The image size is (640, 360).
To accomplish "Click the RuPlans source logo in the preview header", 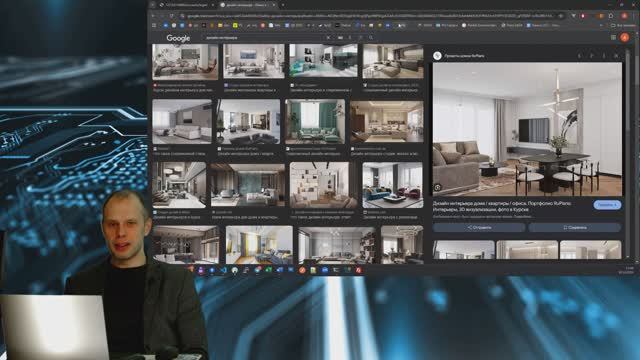I will click(x=437, y=56).
